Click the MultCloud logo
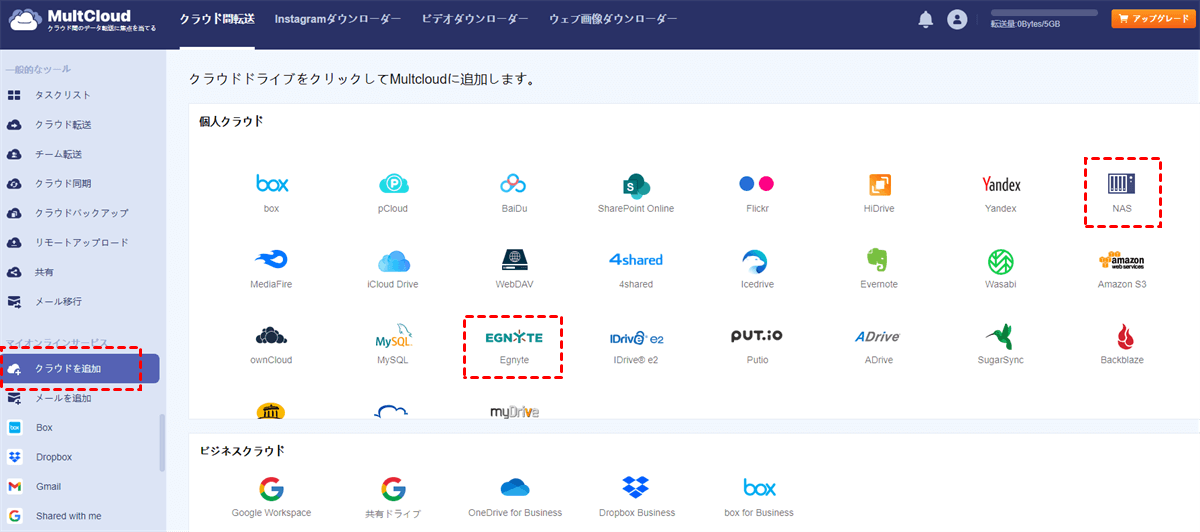 pos(82,19)
